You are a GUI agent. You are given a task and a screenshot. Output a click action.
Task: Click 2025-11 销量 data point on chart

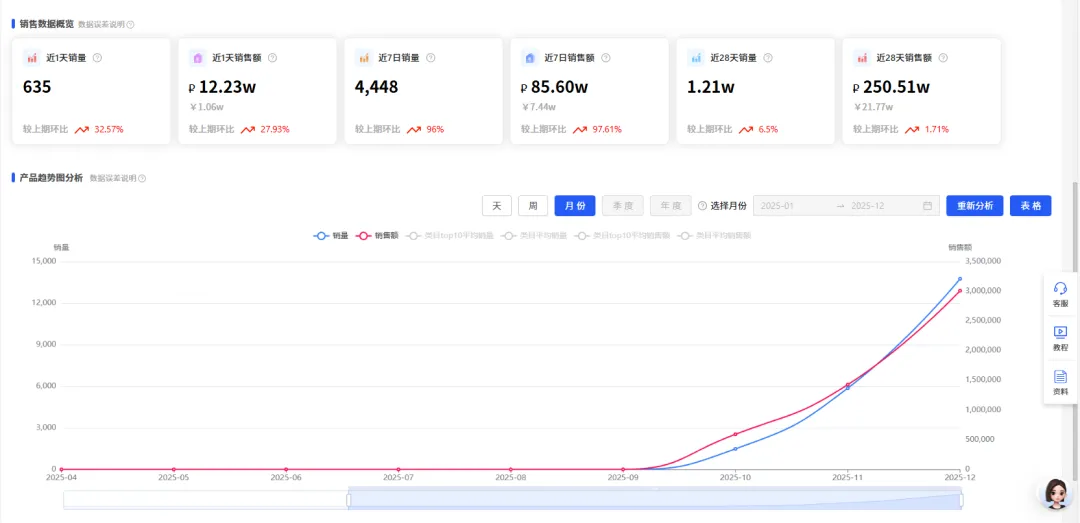coord(848,388)
